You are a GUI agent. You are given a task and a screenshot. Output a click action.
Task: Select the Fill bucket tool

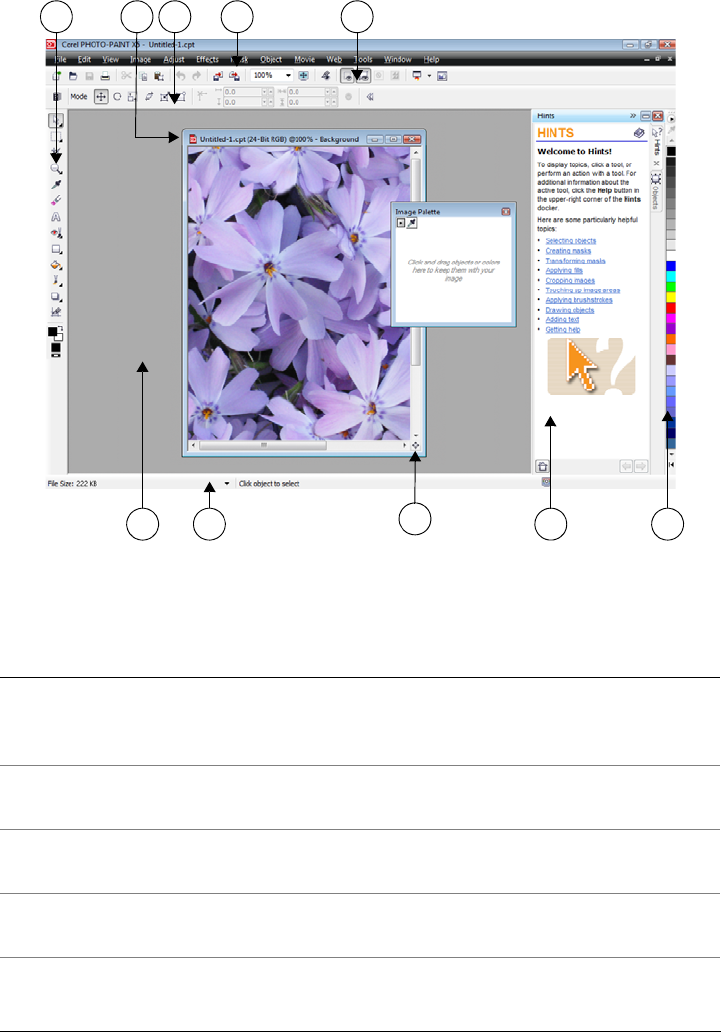point(56,265)
